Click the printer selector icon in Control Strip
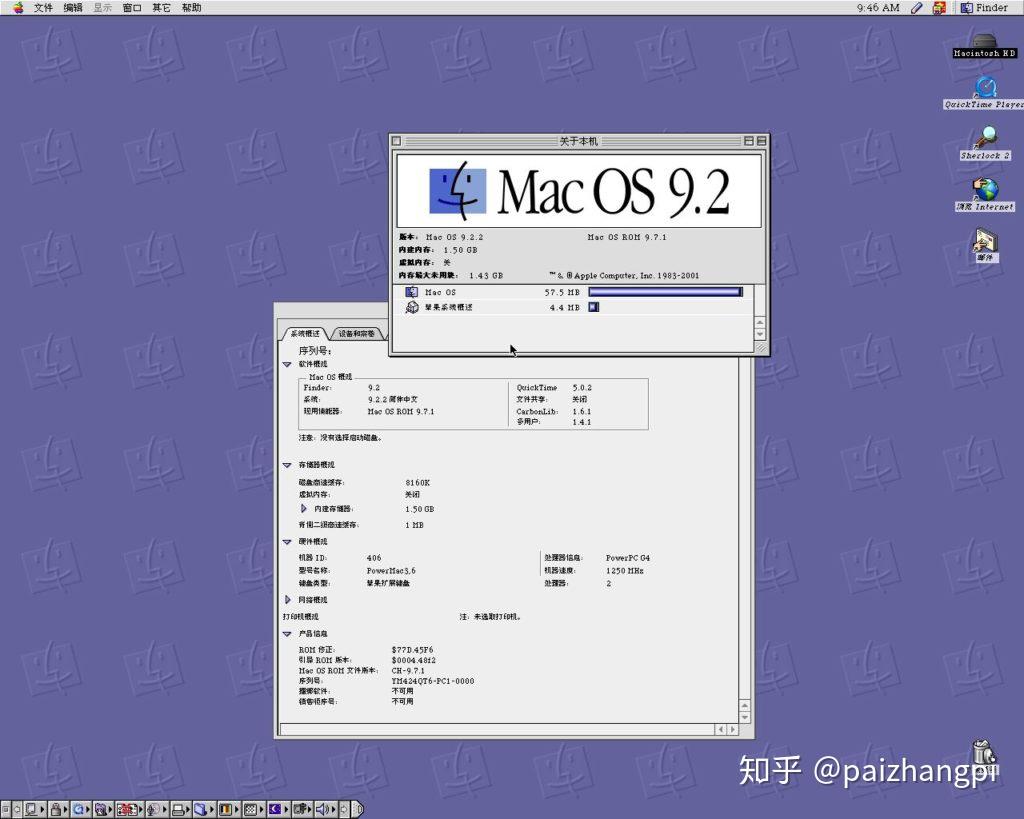Image resolution: width=1024 pixels, height=819 pixels. pos(179,809)
